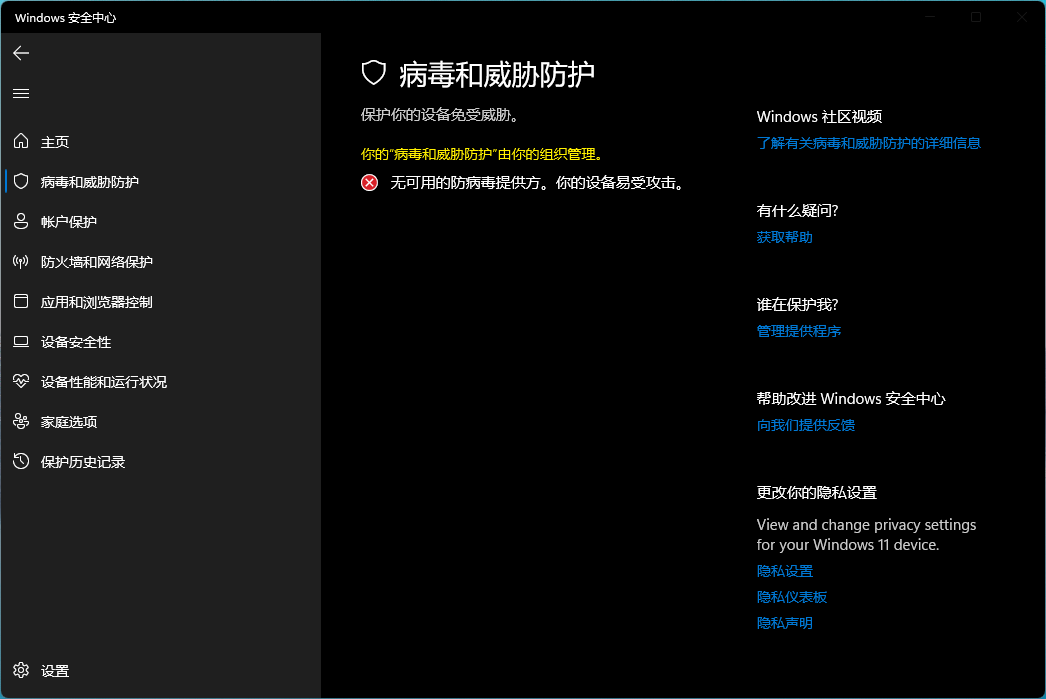Open 设置 at the sidebar bottom
This screenshot has height=699, width=1046.
coord(161,670)
